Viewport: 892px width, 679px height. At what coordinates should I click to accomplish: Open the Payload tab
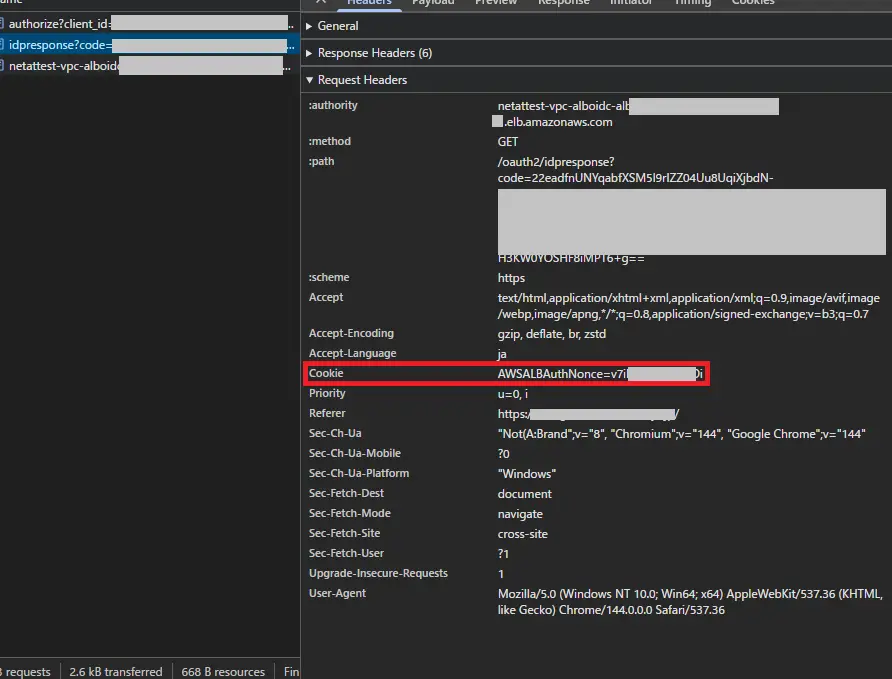click(x=433, y=3)
